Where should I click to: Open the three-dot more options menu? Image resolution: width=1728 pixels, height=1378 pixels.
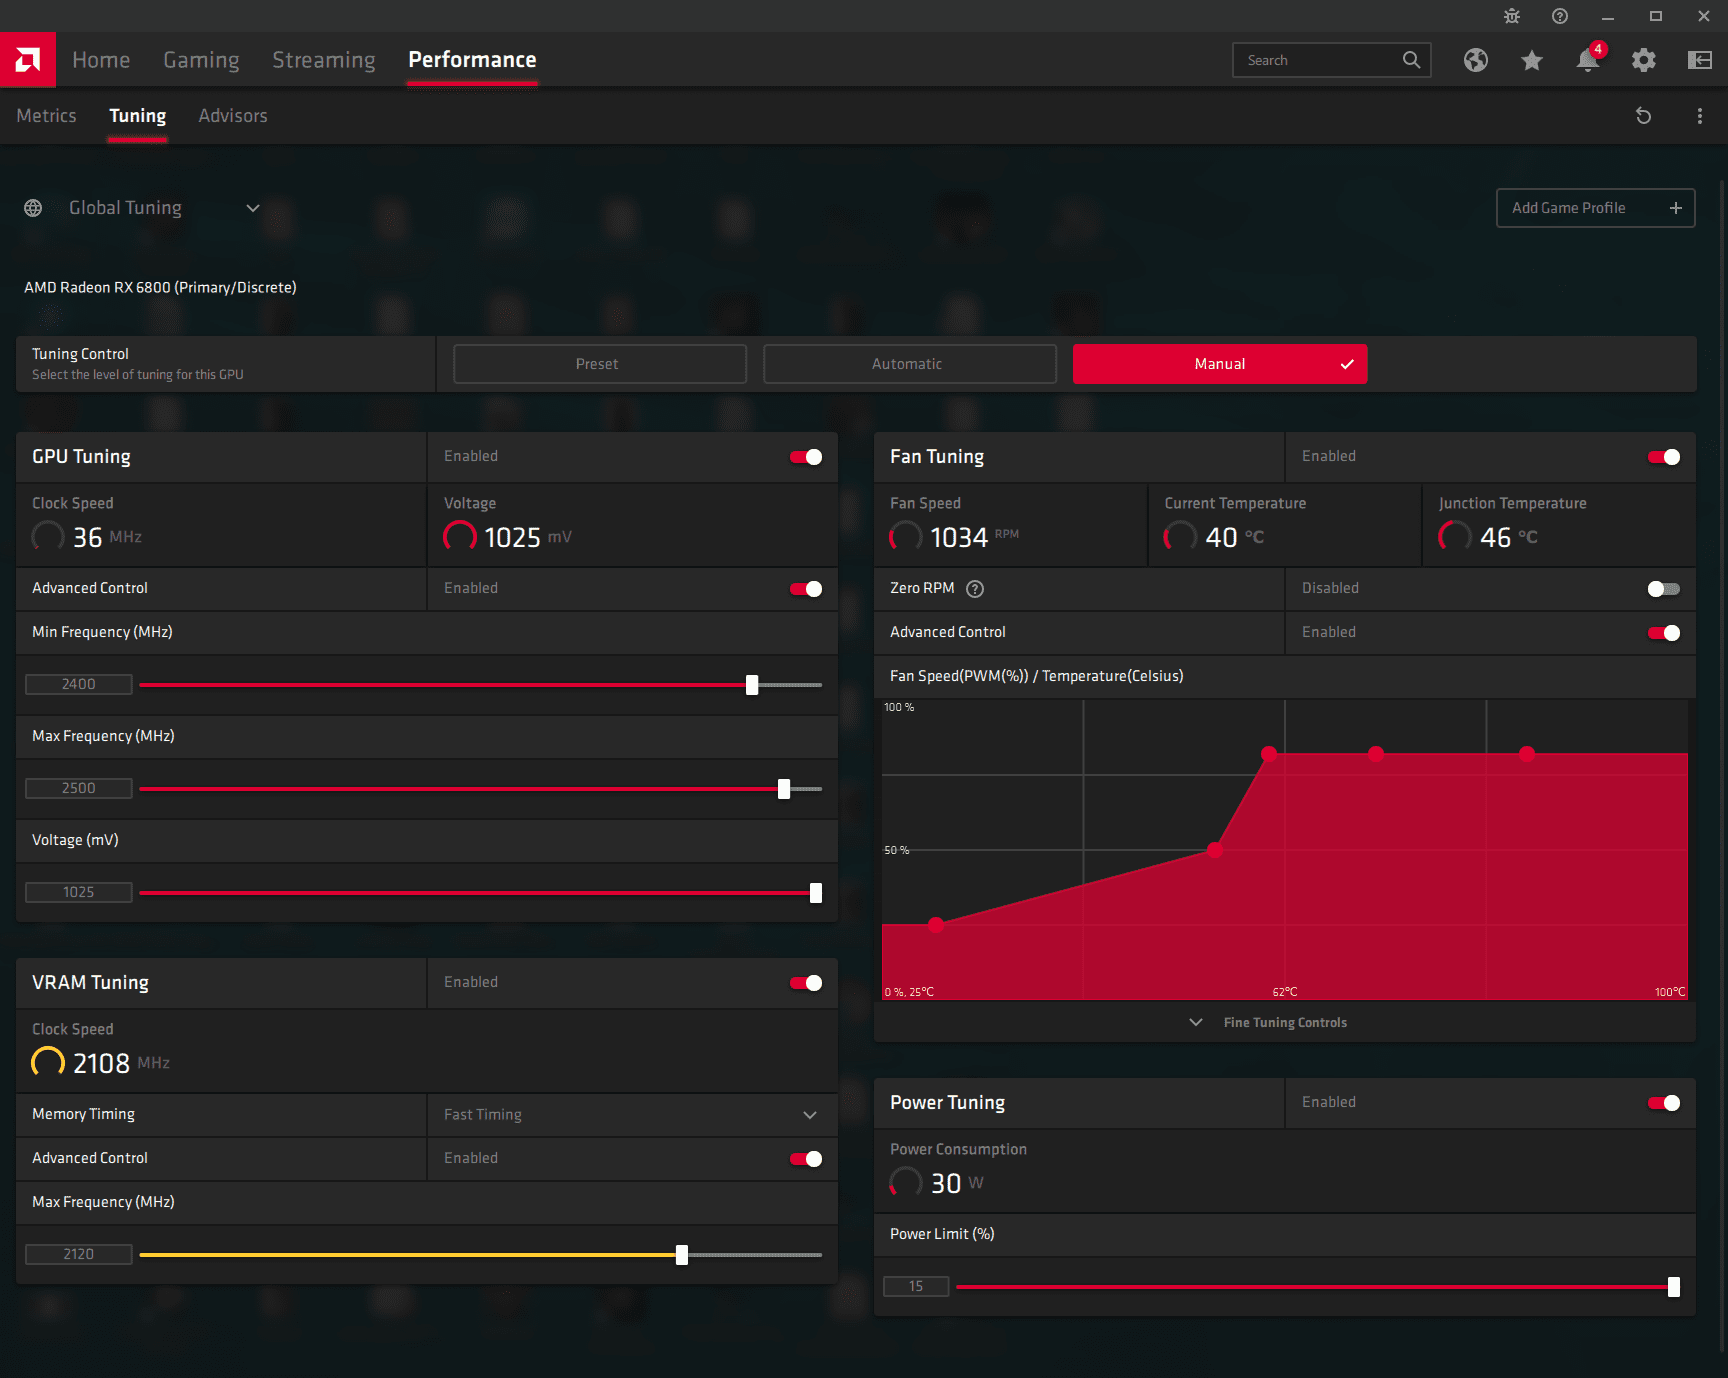point(1700,116)
